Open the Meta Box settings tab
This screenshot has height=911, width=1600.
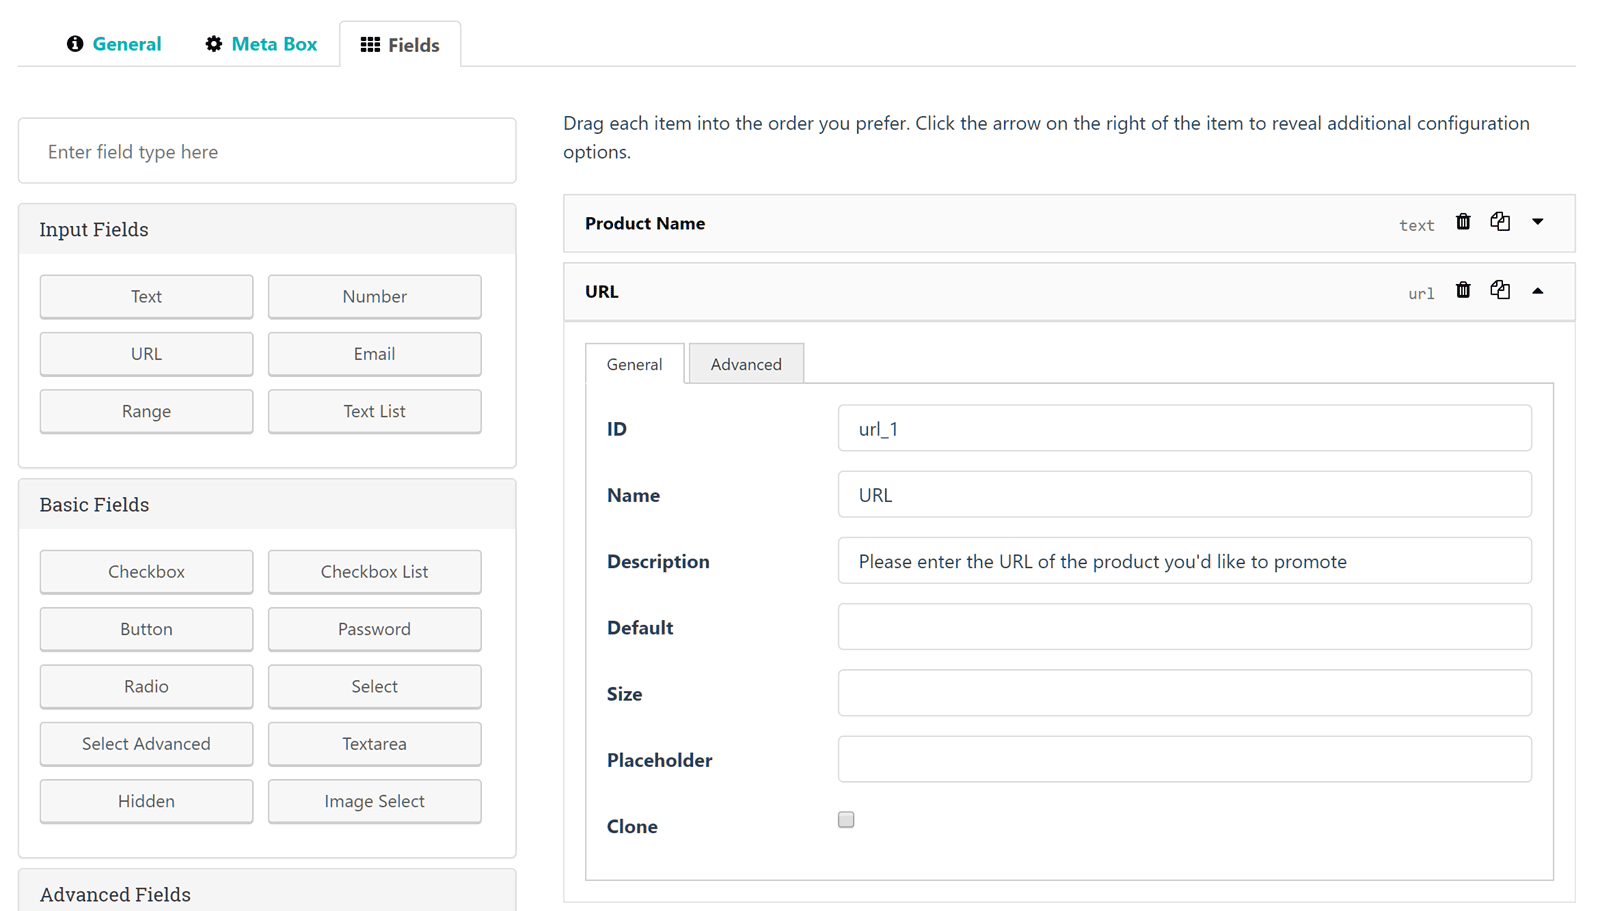tap(261, 44)
